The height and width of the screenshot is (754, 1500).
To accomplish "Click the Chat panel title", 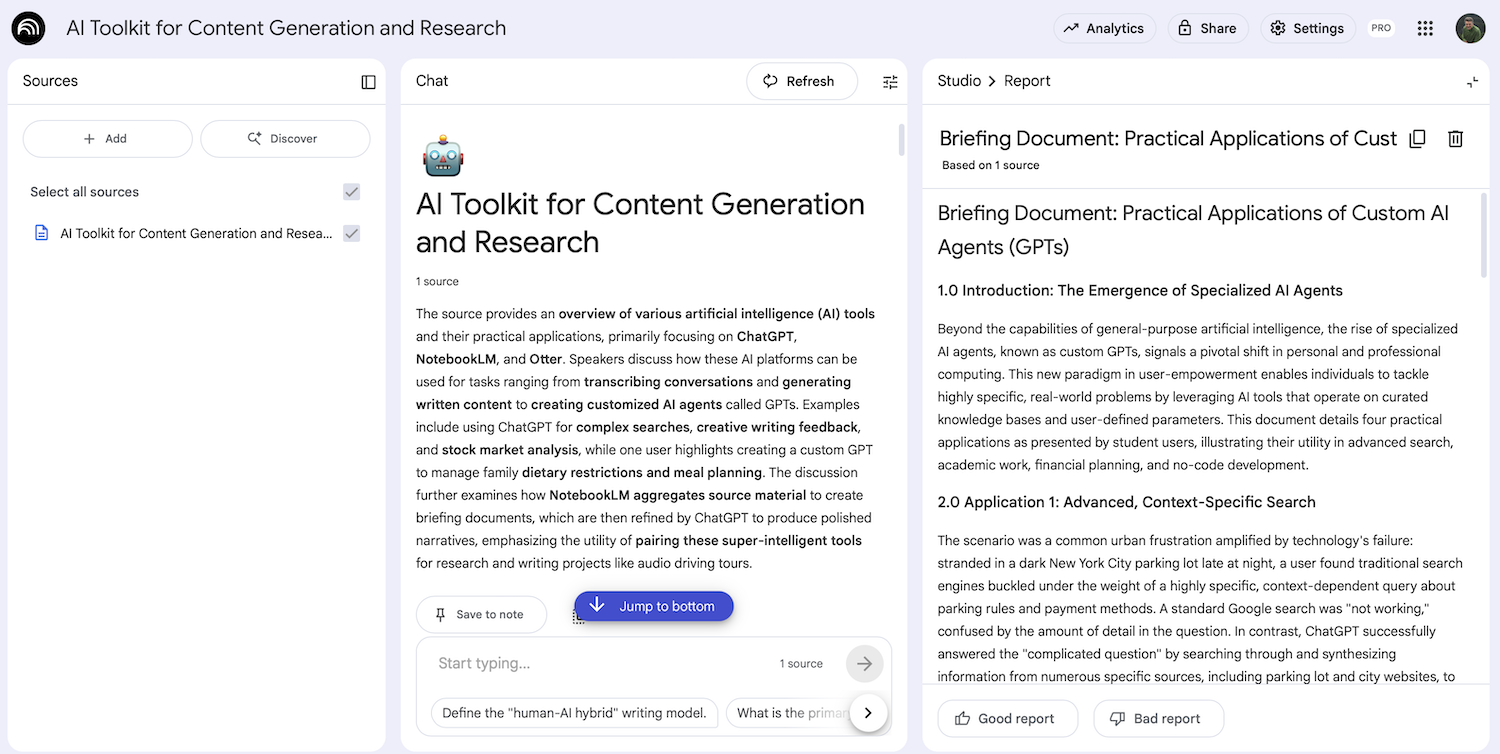I will 432,81.
